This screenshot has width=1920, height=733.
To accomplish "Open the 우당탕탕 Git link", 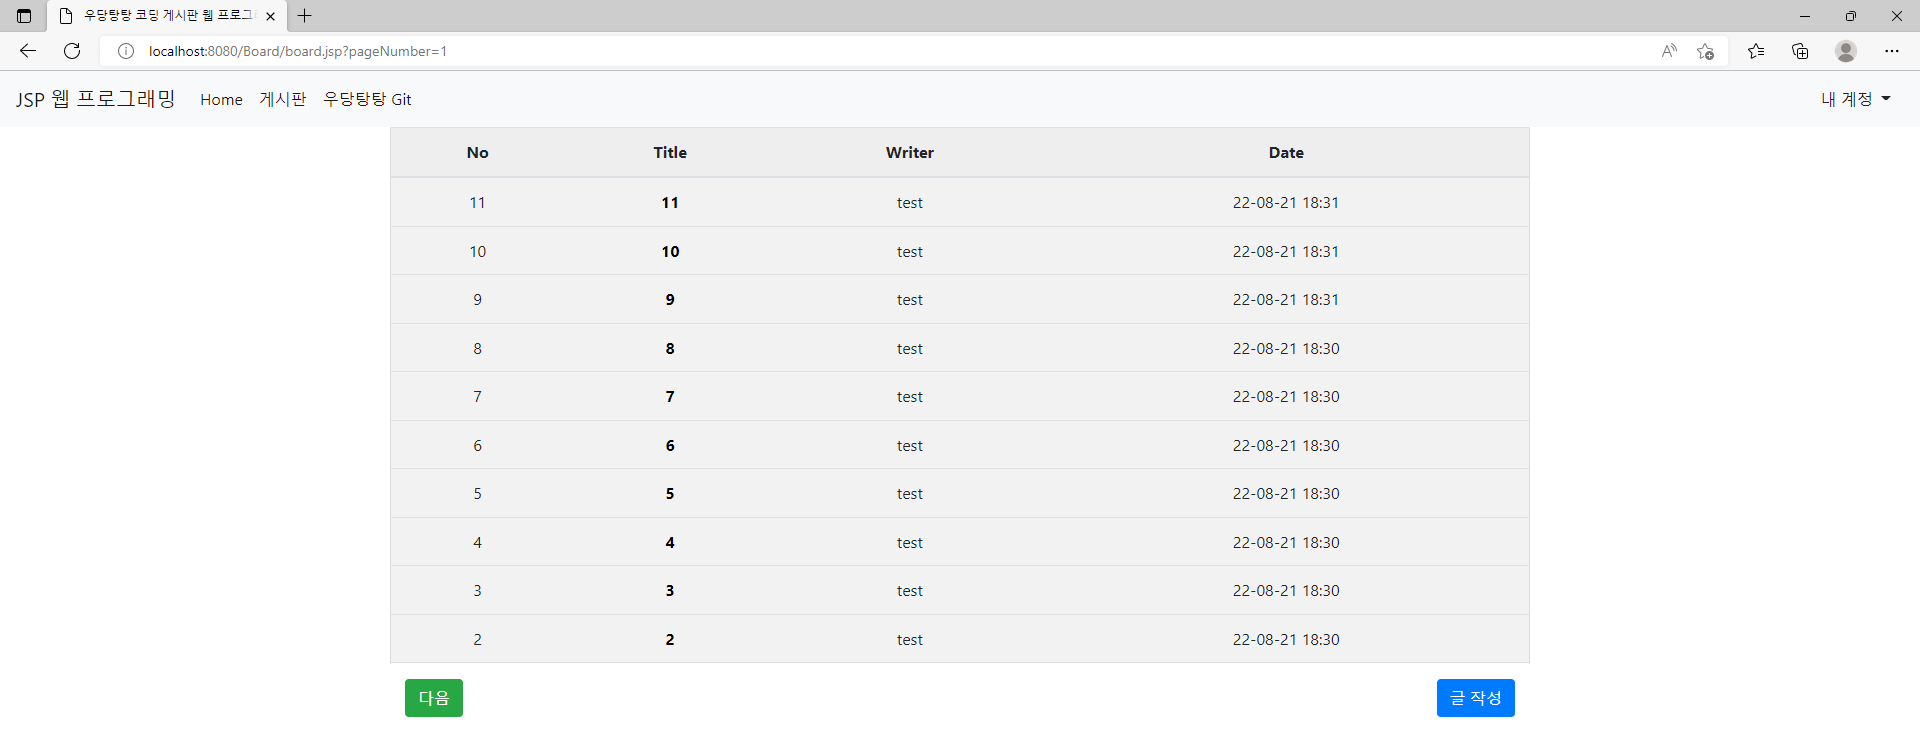I will tap(367, 99).
